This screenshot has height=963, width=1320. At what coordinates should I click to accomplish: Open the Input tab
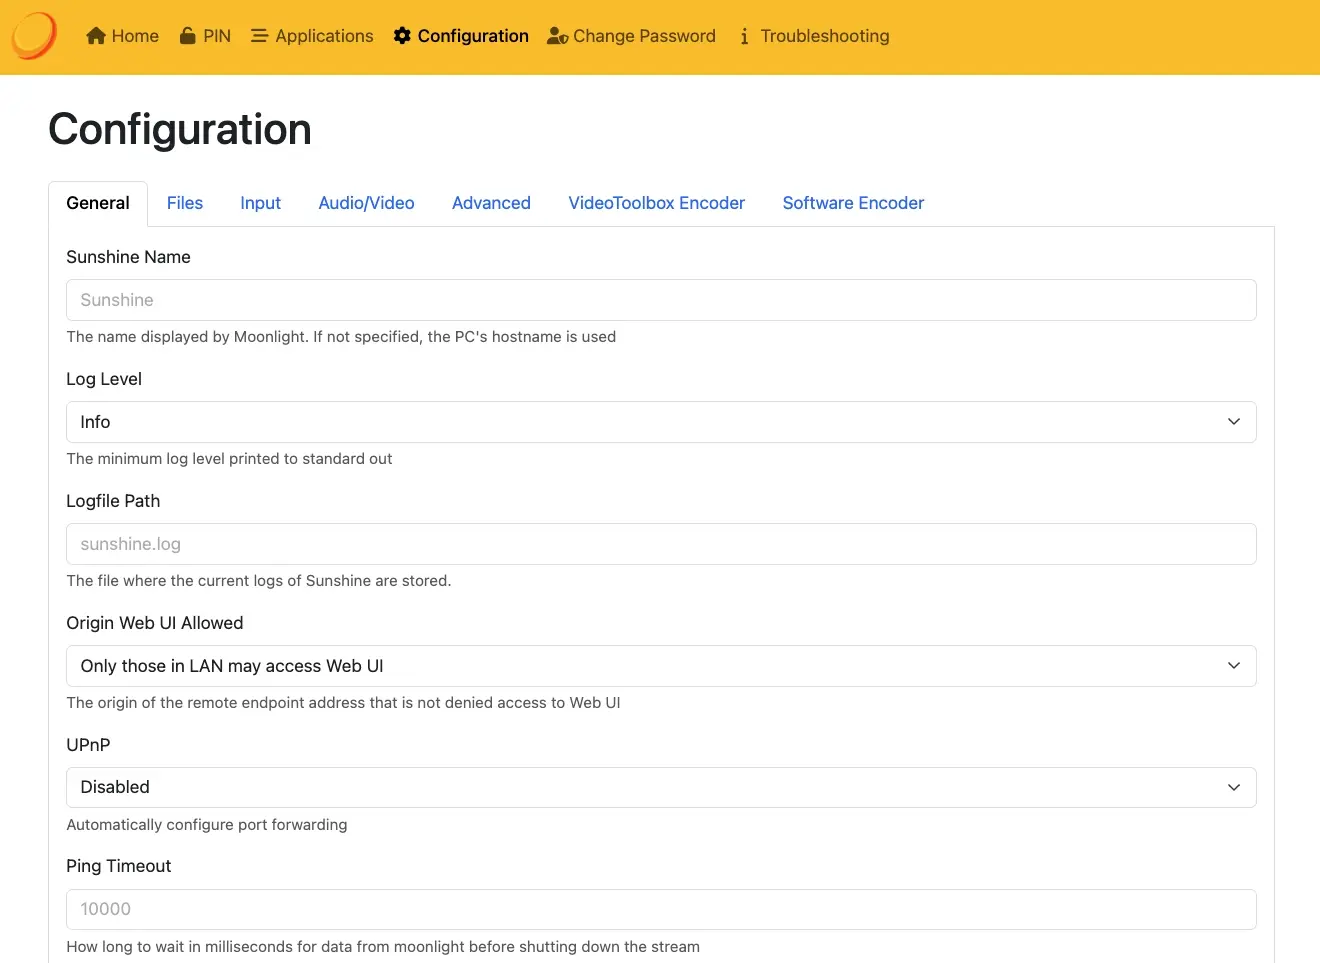260,203
